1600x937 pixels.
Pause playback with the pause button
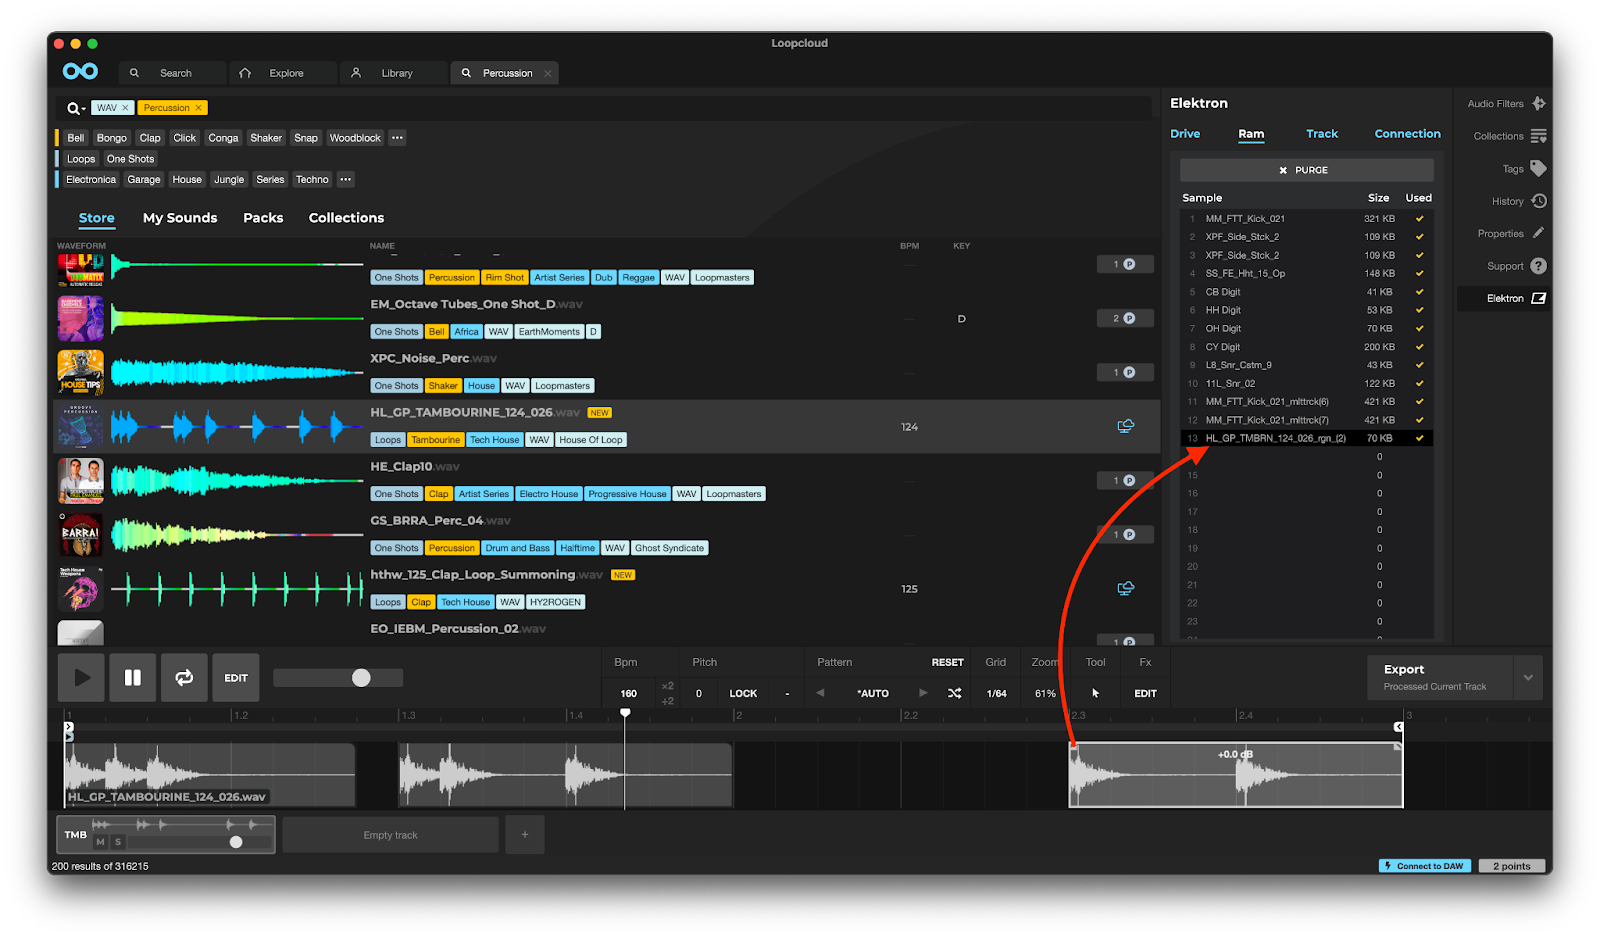pyautogui.click(x=132, y=678)
